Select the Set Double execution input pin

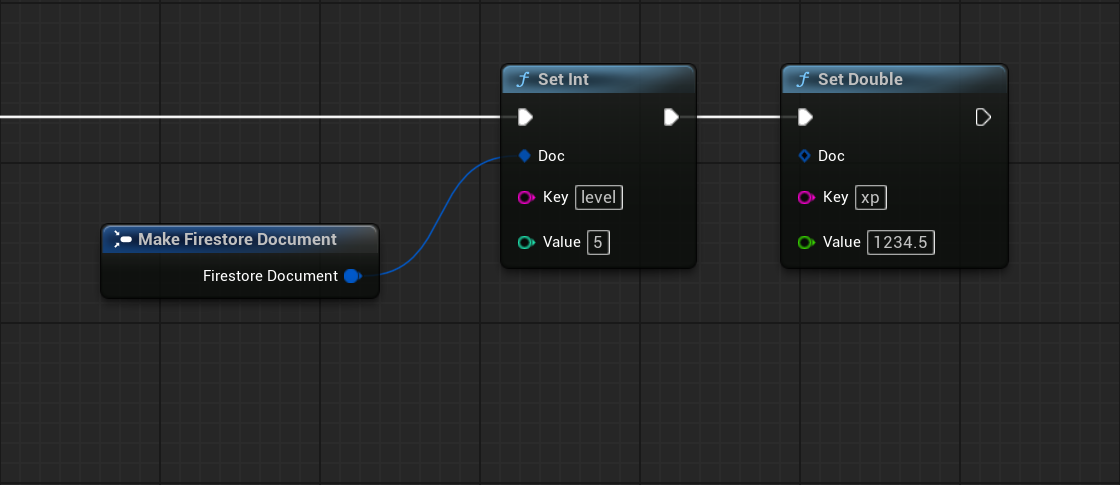point(805,118)
